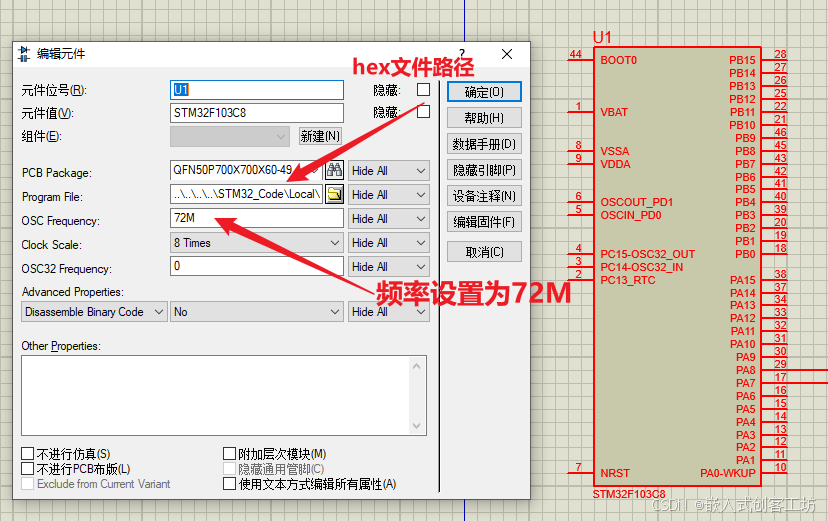Toggle the Hidden checkbox for part reference
828x521 pixels.
click(x=424, y=90)
